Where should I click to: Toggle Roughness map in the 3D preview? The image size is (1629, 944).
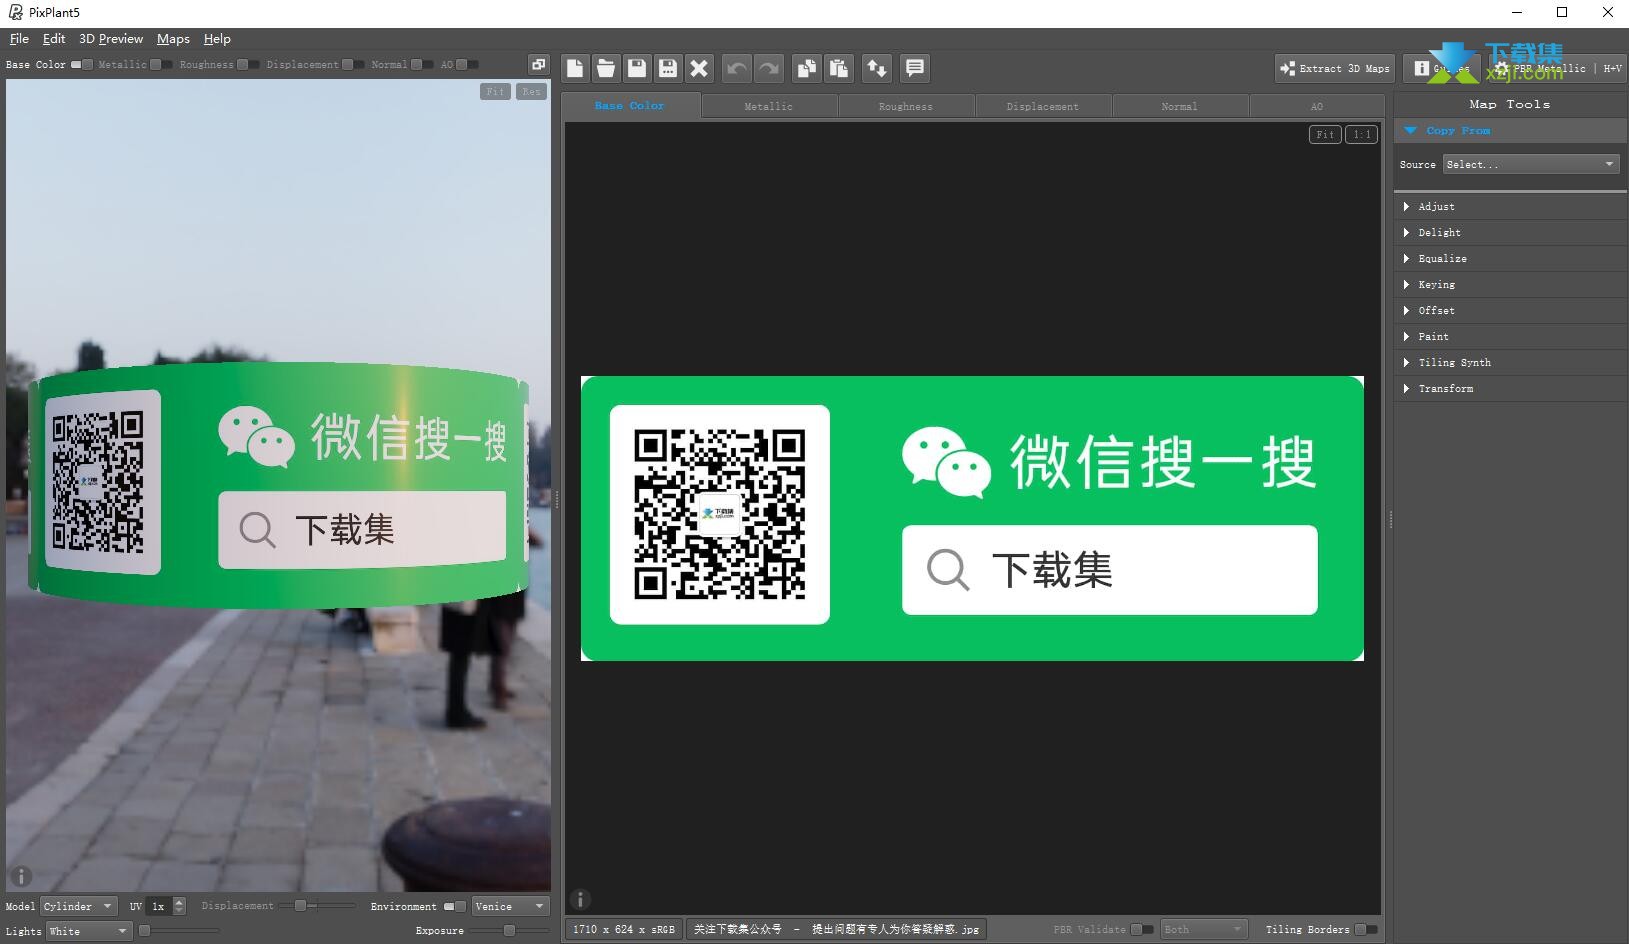[248, 65]
